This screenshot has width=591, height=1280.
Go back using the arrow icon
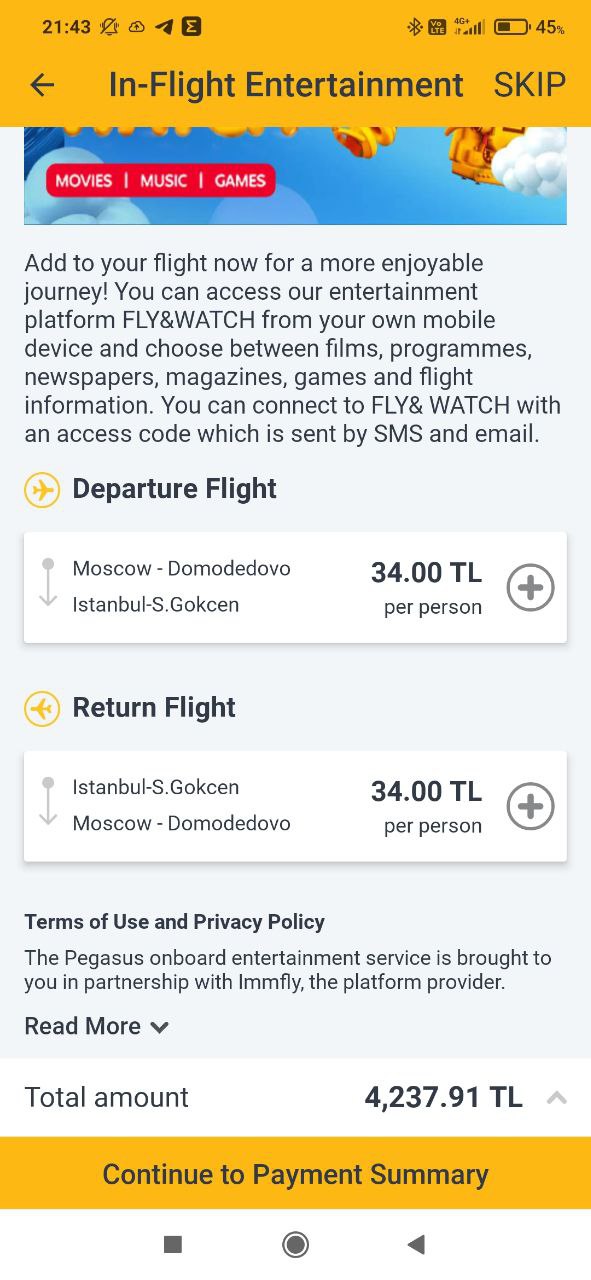pyautogui.click(x=42, y=85)
